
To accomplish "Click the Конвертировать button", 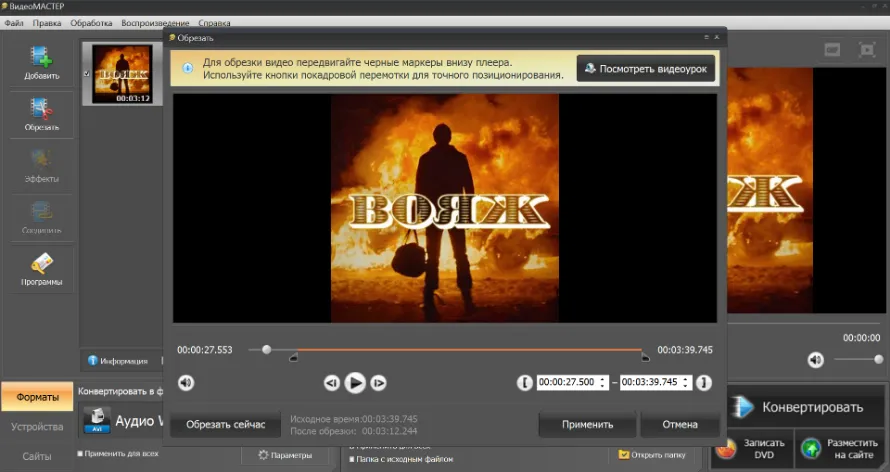I will [x=805, y=407].
